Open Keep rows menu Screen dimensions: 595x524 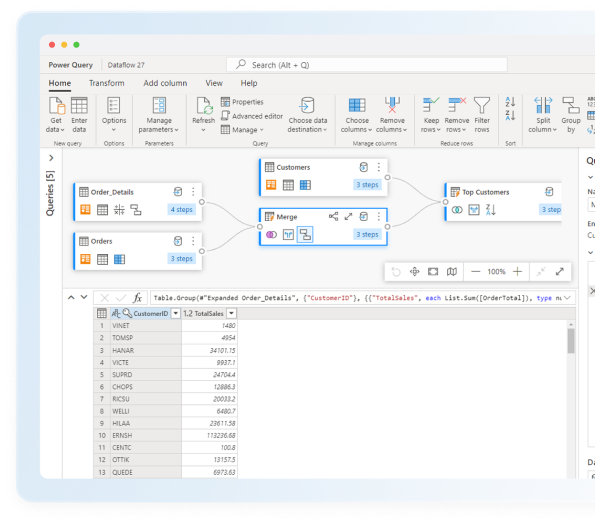coord(431,114)
